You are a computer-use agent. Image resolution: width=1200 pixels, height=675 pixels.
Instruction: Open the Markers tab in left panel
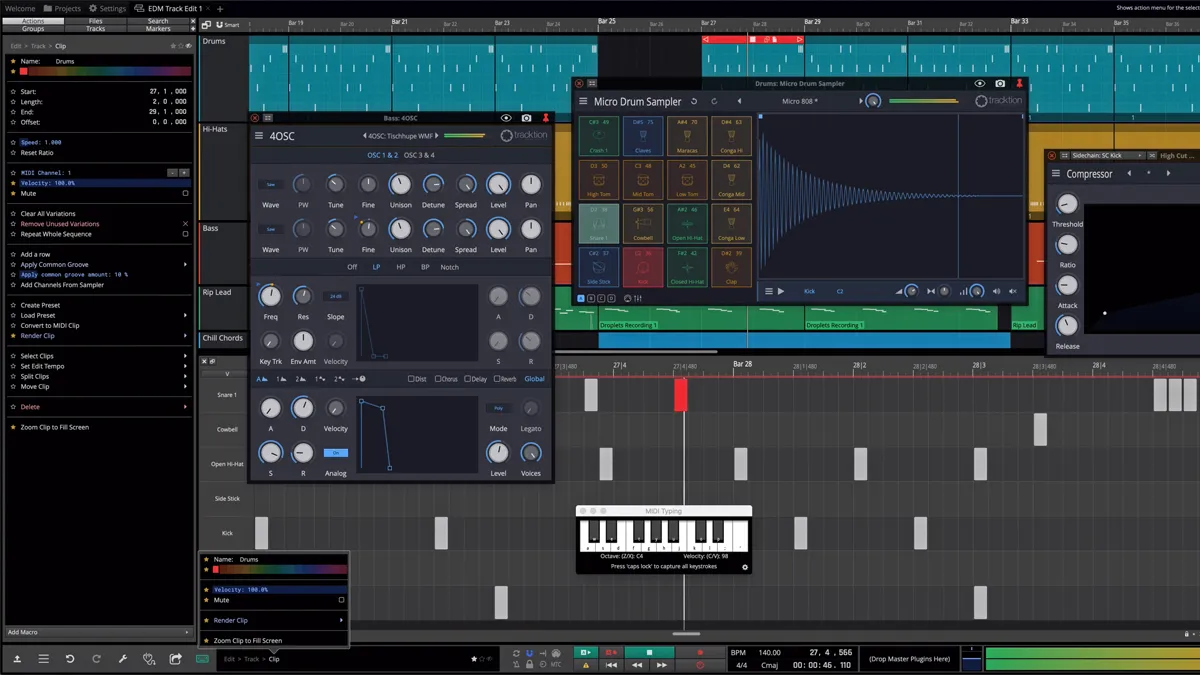point(158,29)
